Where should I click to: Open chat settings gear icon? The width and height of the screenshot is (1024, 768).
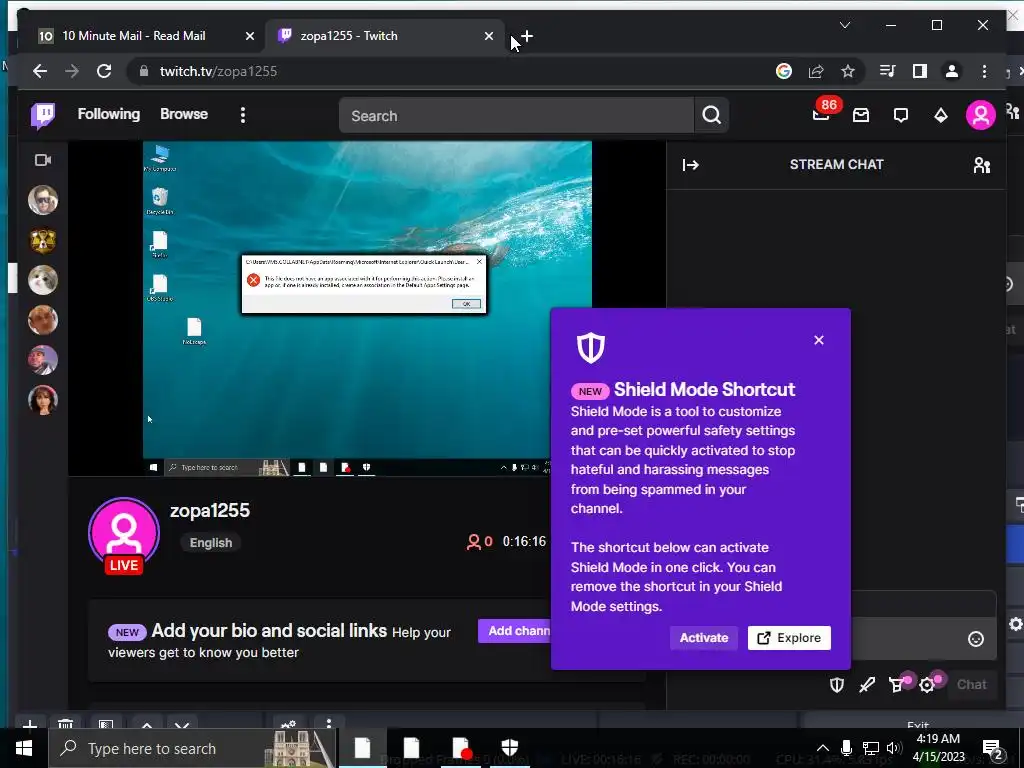(928, 684)
